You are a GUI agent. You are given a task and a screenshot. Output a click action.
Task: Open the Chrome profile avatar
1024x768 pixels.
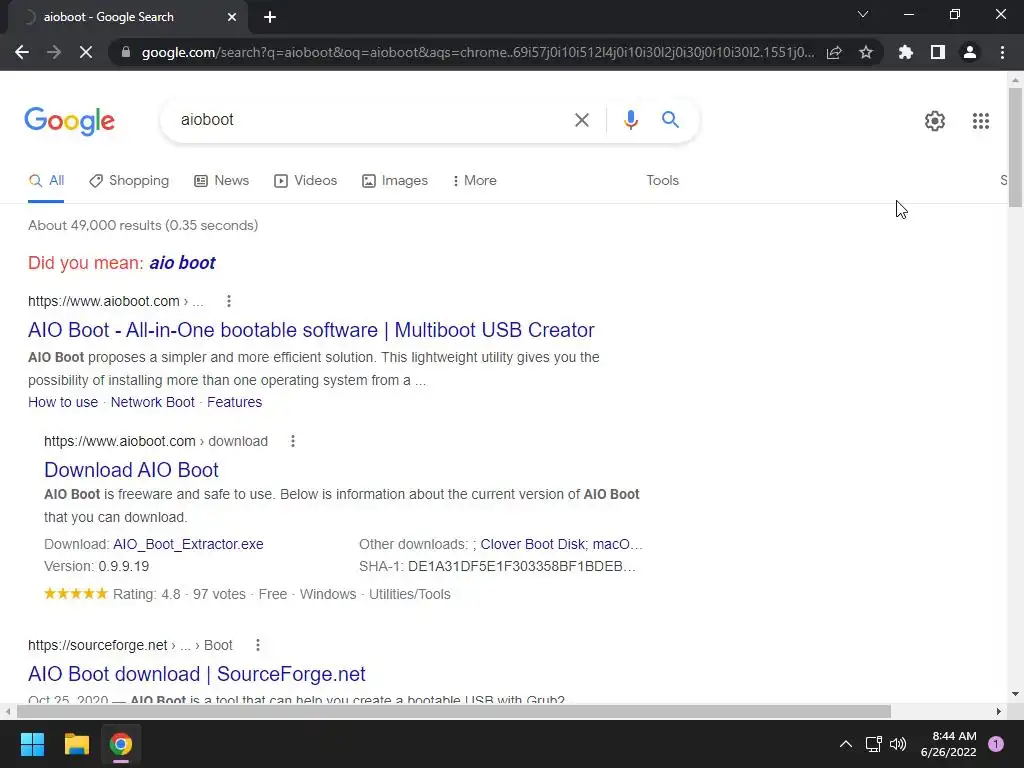[x=970, y=52]
